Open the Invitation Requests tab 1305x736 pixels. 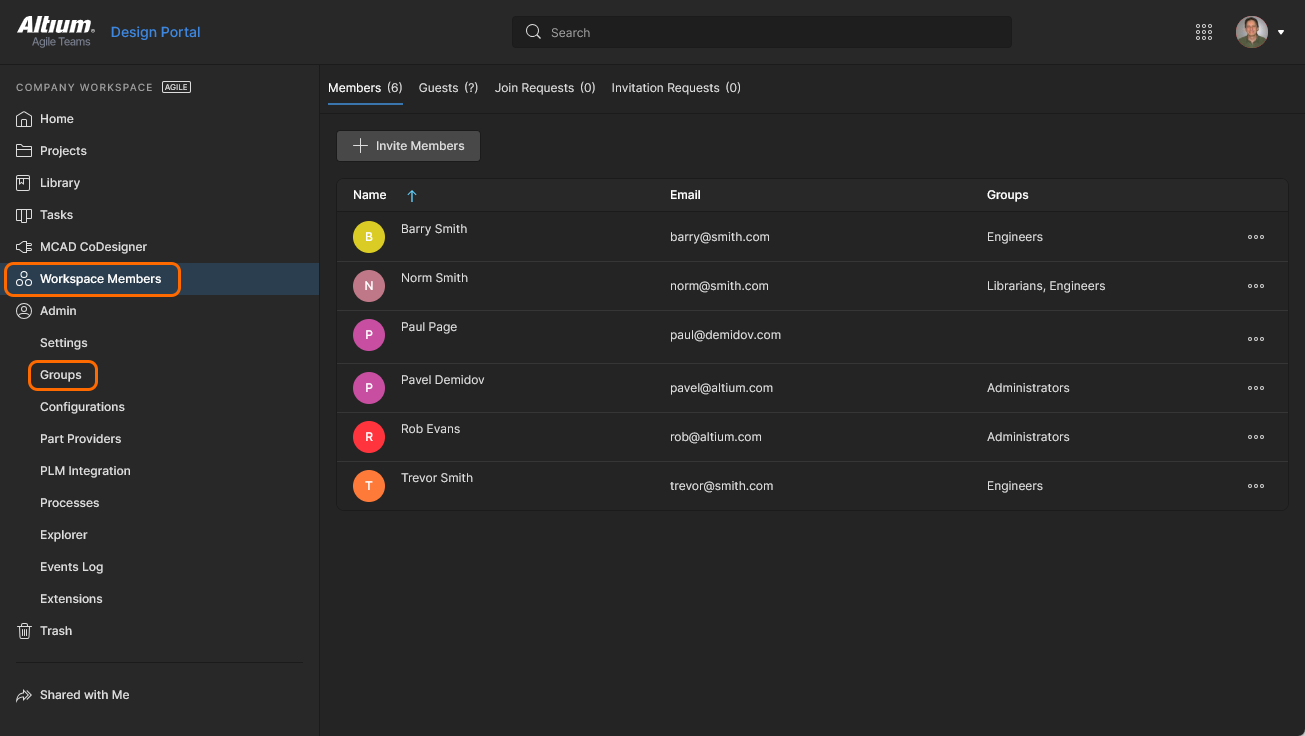point(676,88)
